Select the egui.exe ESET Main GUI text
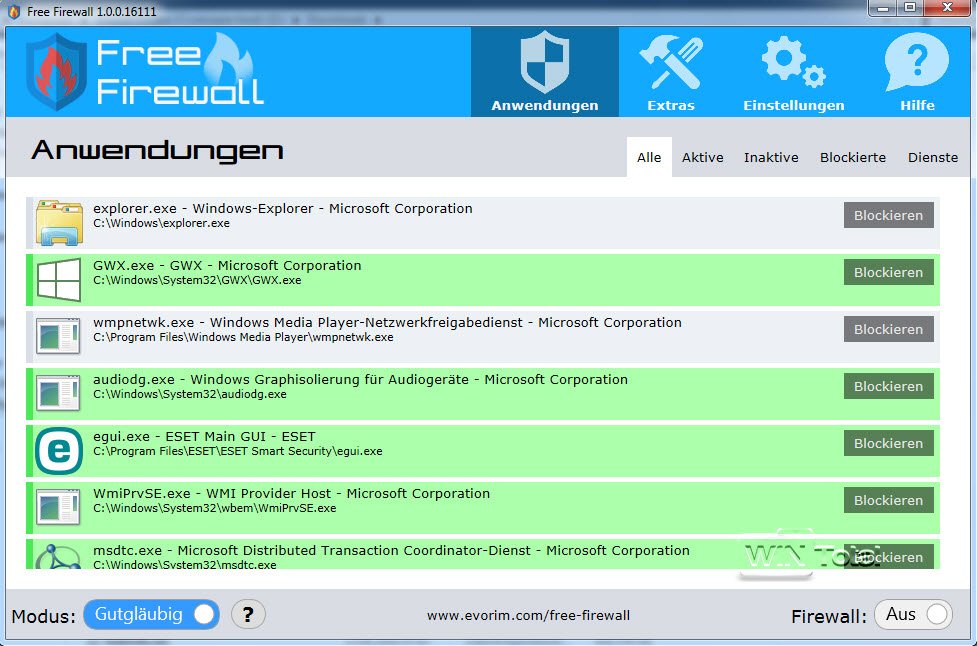Viewport: 977px width, 646px height. click(204, 436)
